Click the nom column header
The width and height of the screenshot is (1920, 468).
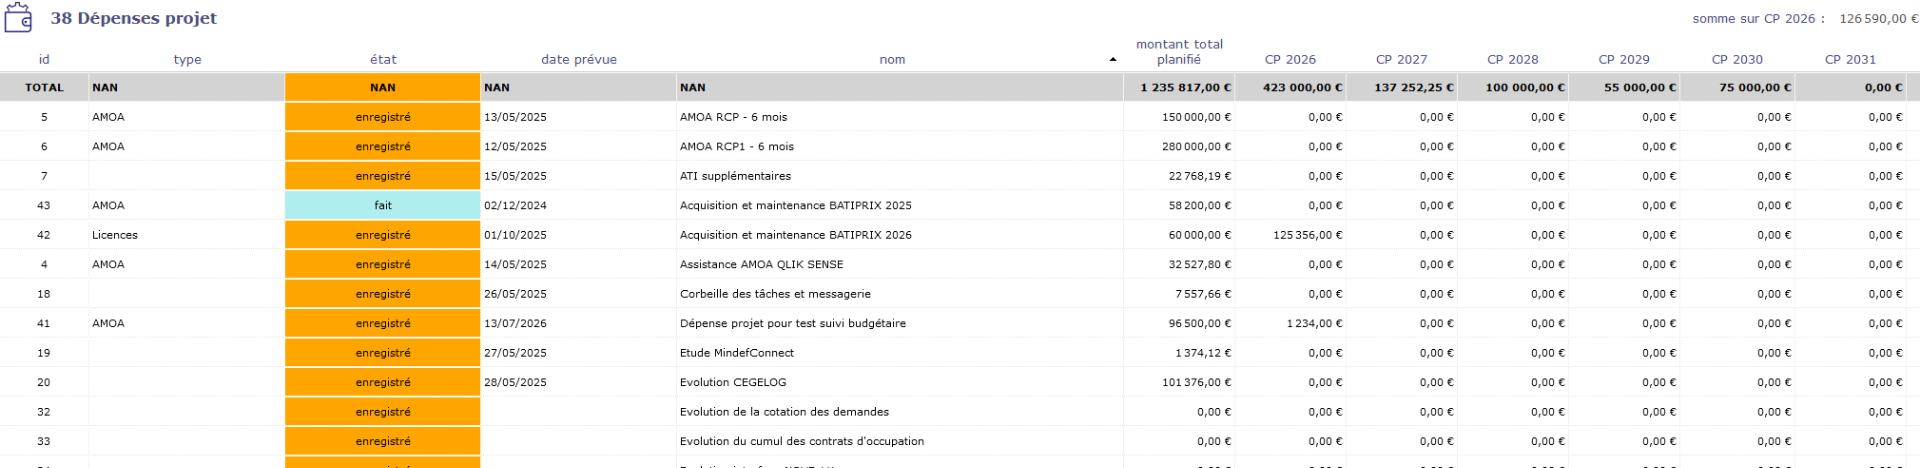(x=892, y=60)
